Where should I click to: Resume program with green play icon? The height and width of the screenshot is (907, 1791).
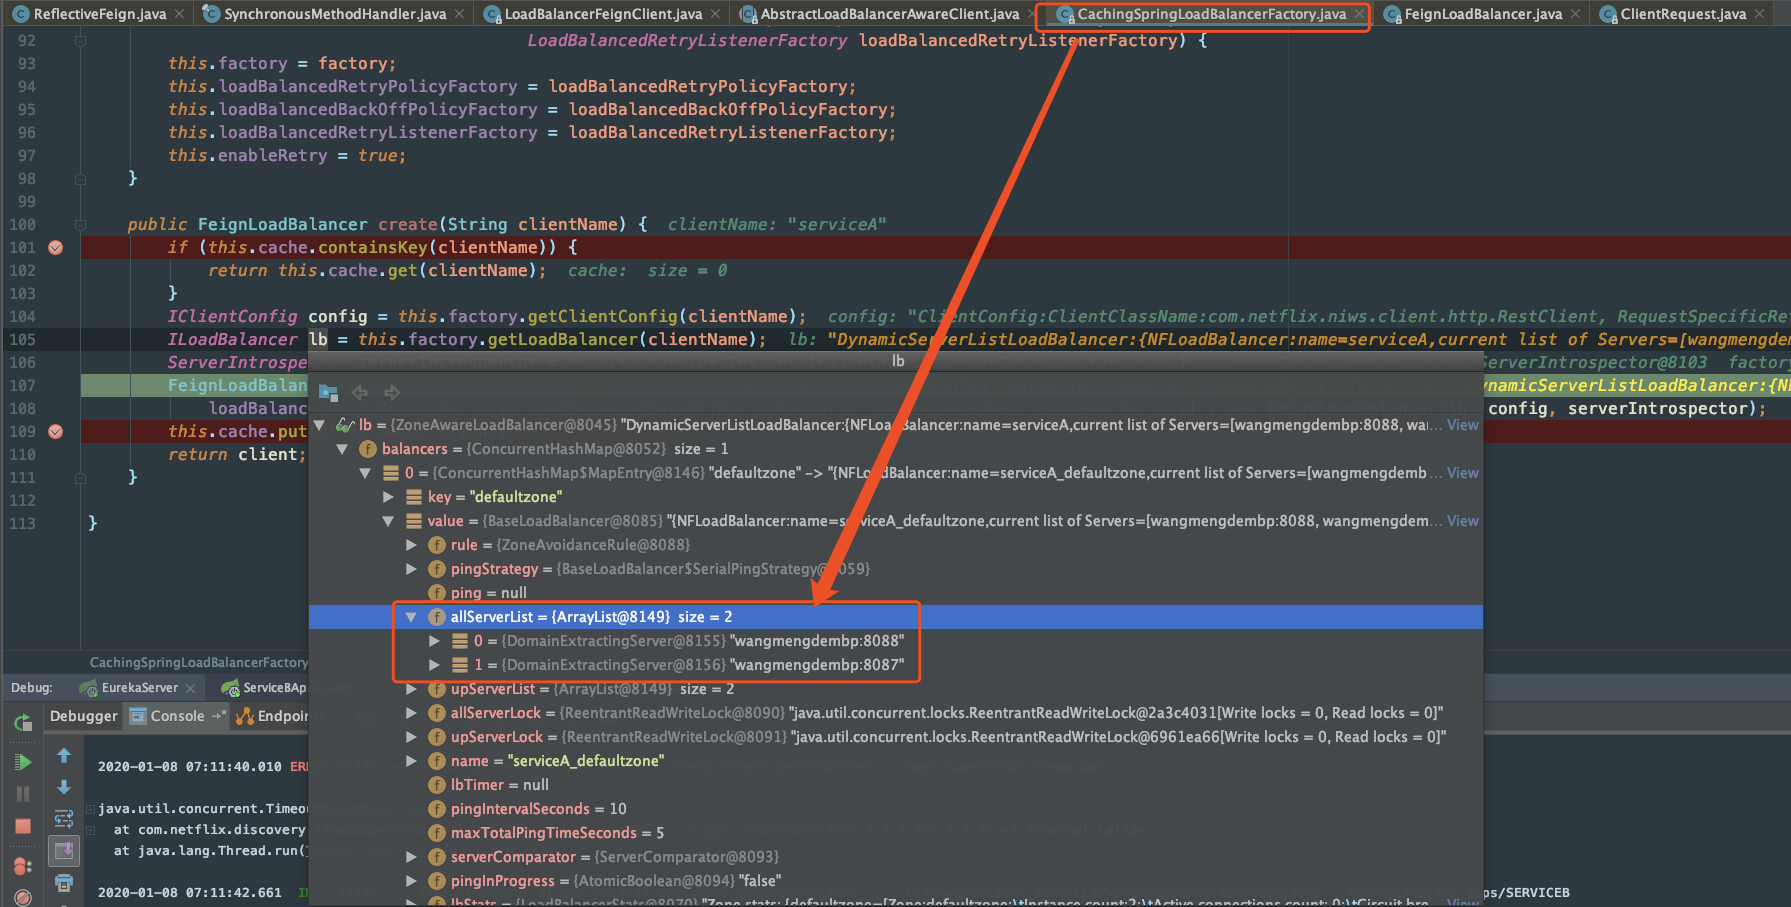click(x=22, y=762)
